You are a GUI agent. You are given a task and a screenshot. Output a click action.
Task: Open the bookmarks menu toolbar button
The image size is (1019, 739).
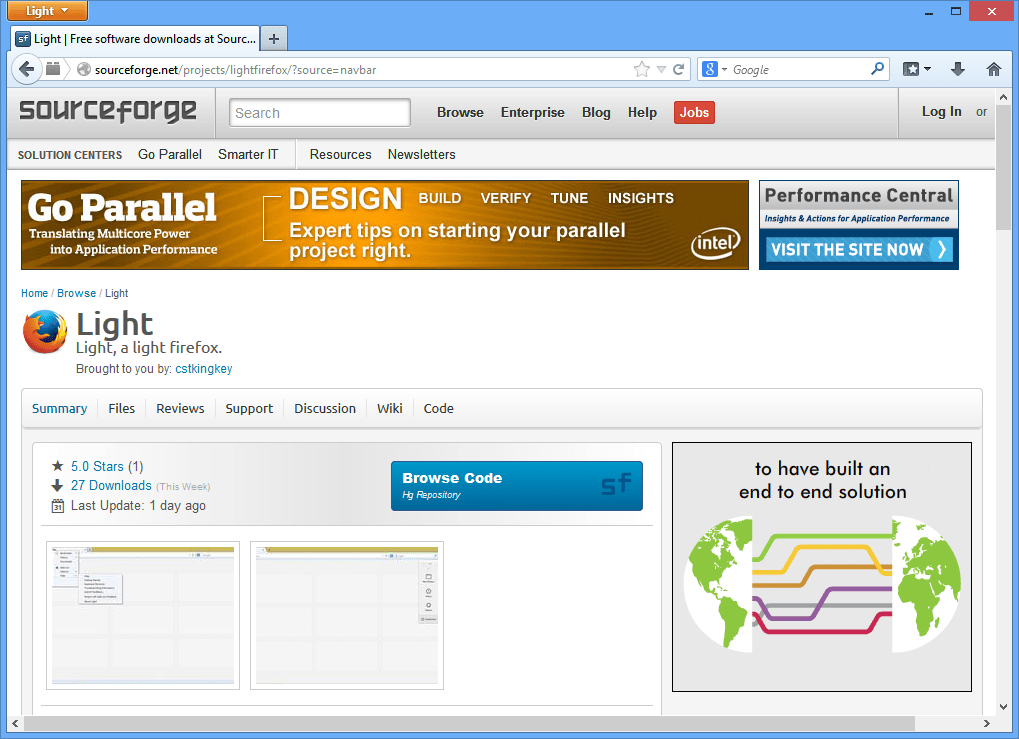916,69
